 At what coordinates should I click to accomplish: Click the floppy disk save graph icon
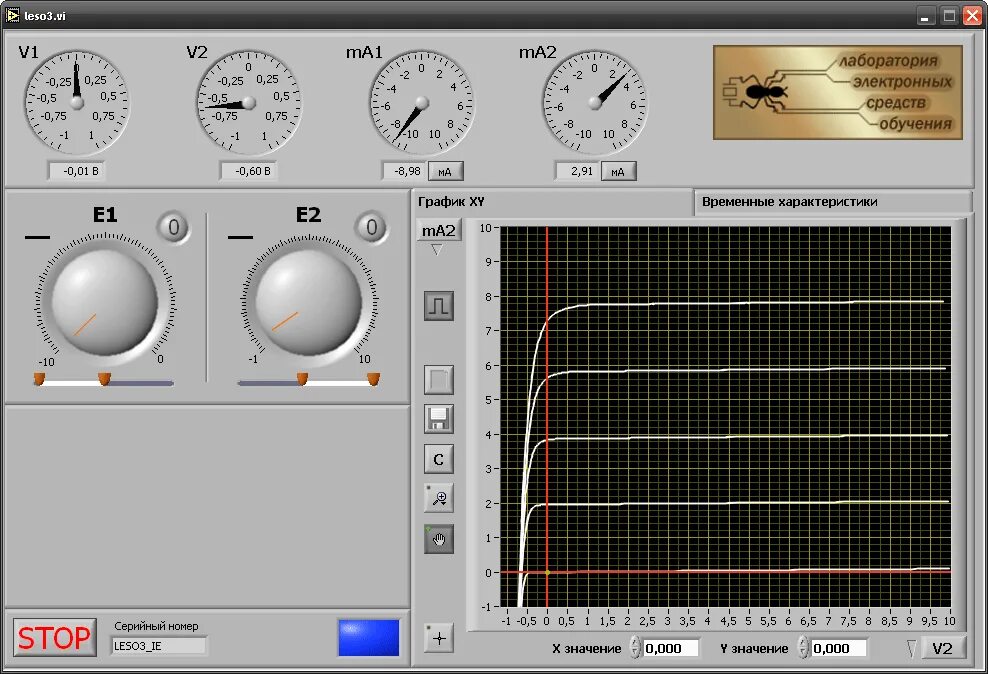point(439,419)
